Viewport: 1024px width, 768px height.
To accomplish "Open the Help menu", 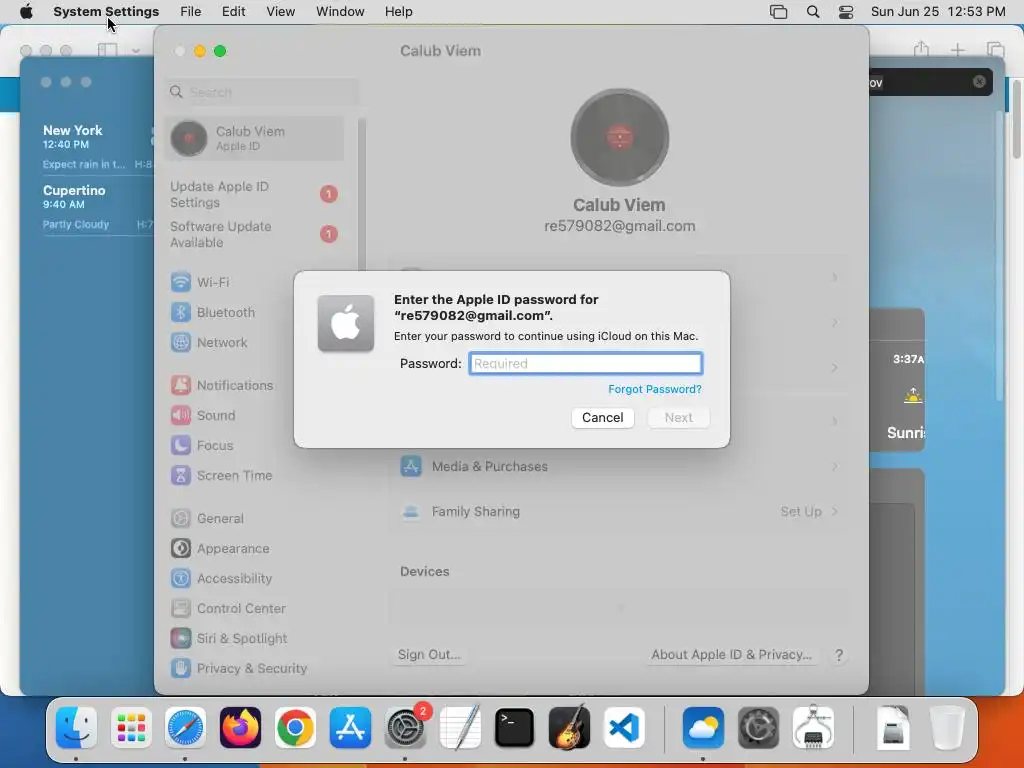I will click(x=398, y=12).
